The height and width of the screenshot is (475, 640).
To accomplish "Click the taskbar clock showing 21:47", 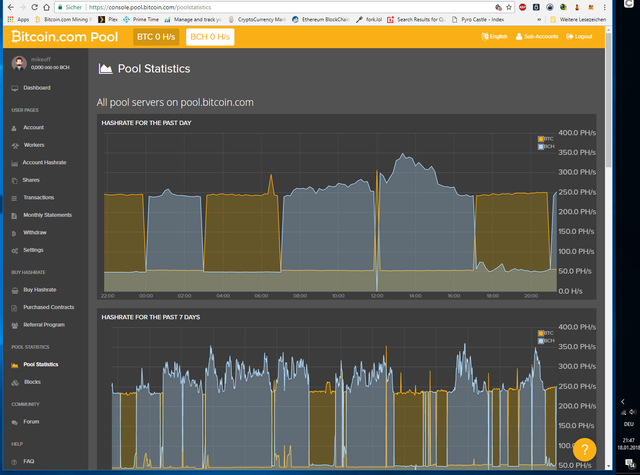I will point(629,444).
